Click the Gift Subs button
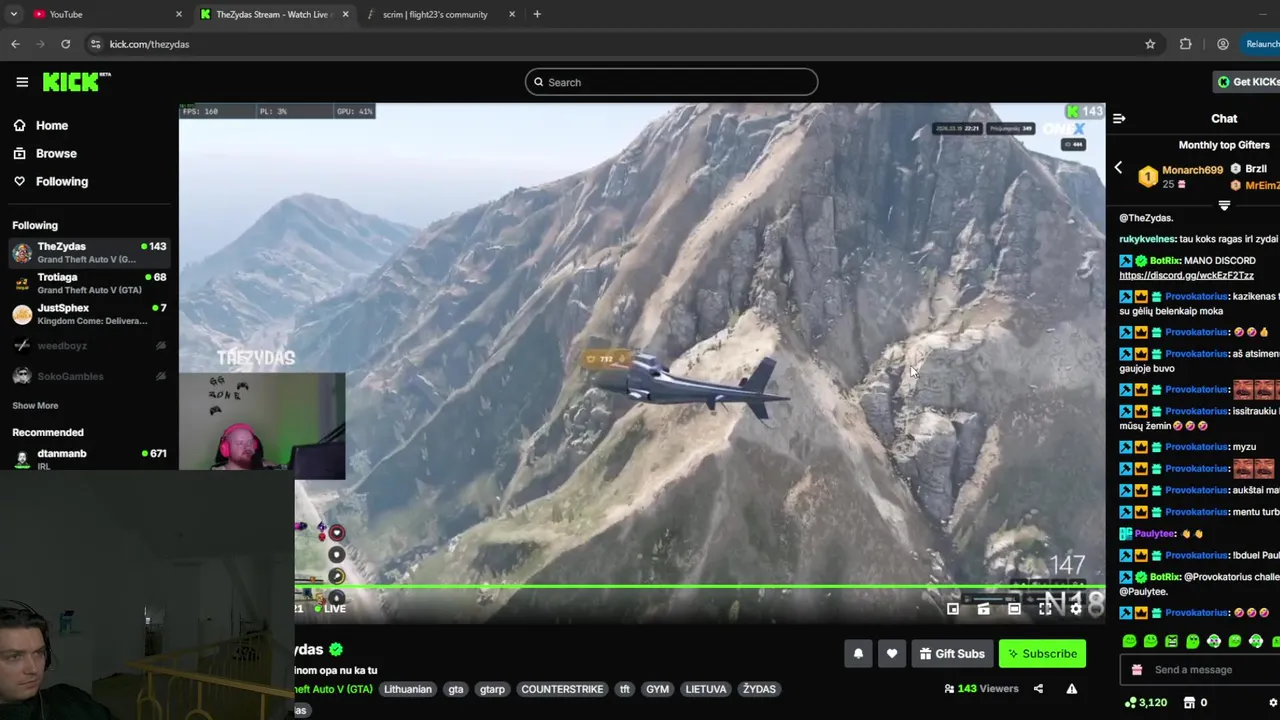This screenshot has height=720, width=1280. (x=952, y=653)
